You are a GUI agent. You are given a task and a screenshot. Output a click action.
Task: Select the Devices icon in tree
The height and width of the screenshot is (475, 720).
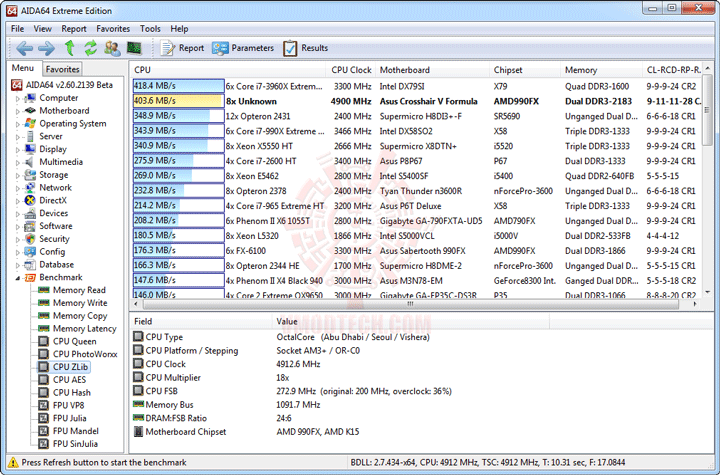tap(30, 213)
